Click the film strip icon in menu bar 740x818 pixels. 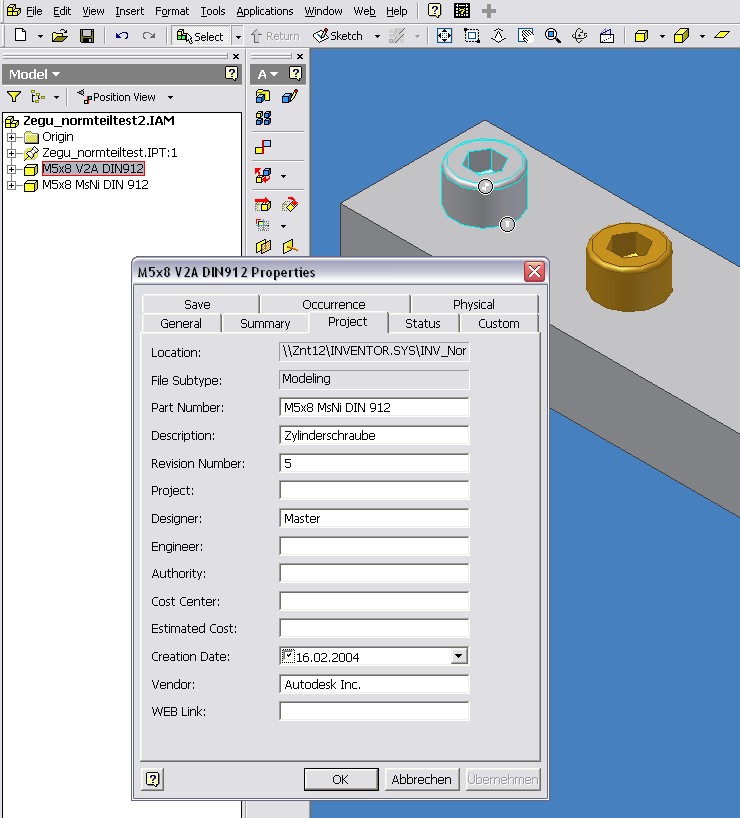tap(462, 10)
